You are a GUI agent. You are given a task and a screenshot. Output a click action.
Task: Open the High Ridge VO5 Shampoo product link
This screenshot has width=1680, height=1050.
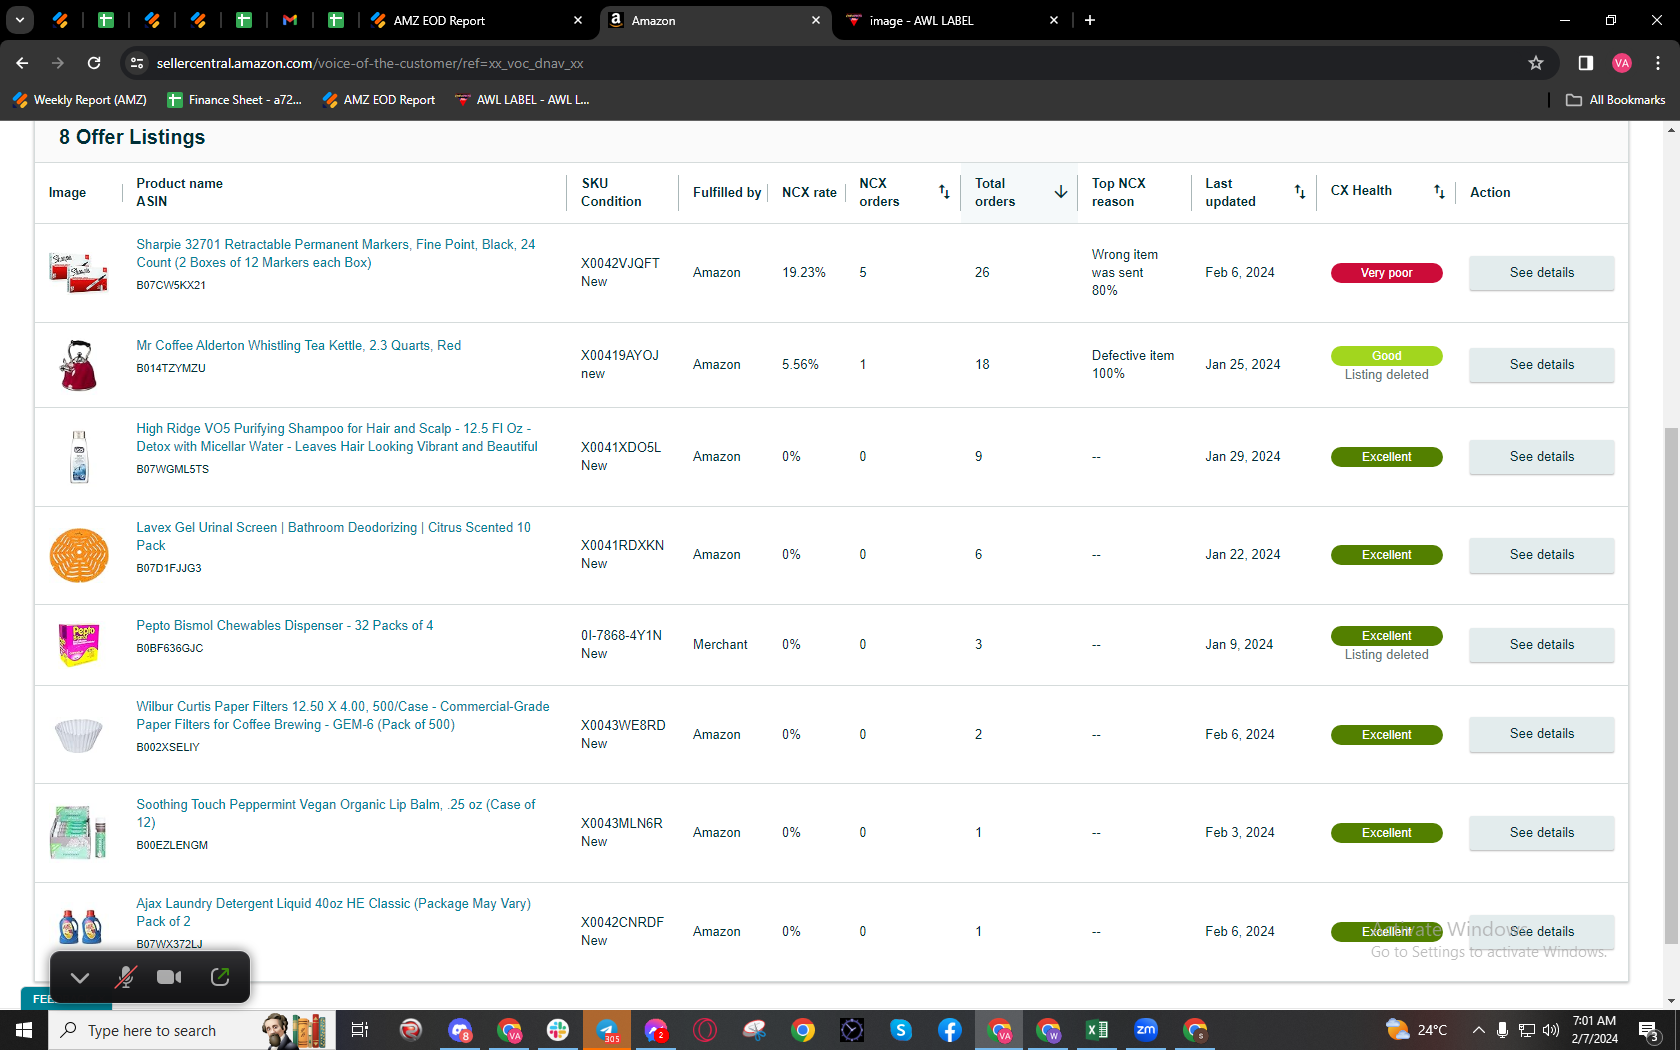[337, 437]
